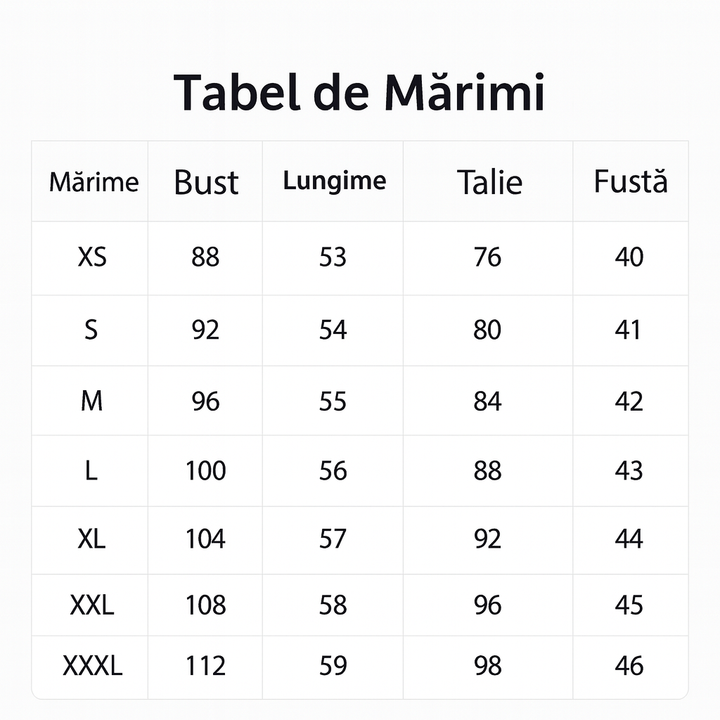Select the L size row label
720x720 pixels.
91,470
